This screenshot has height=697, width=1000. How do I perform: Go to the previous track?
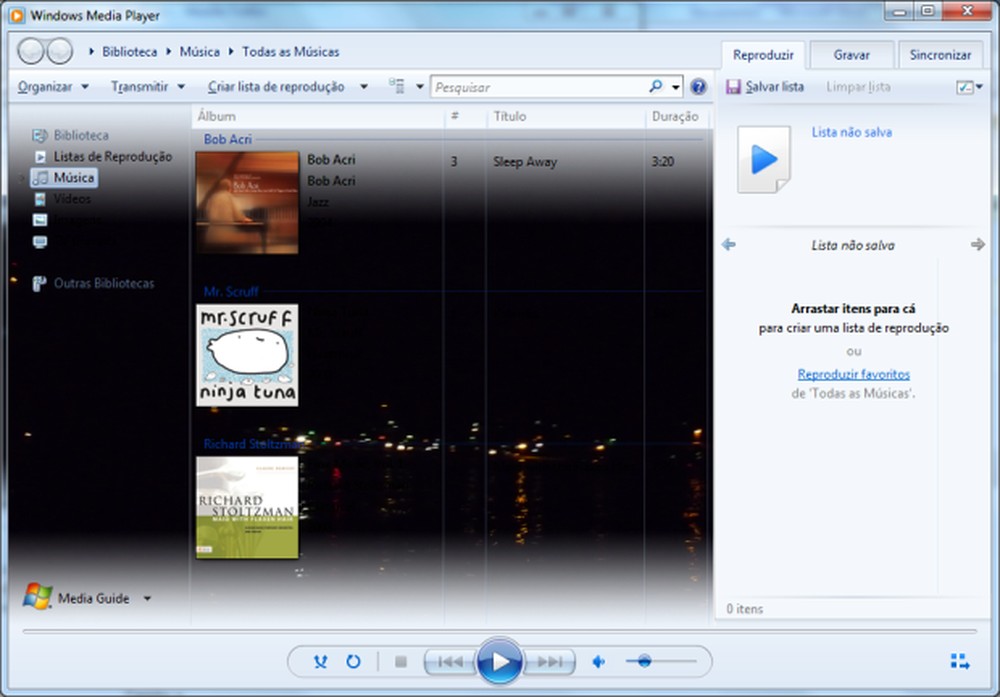[x=452, y=661]
